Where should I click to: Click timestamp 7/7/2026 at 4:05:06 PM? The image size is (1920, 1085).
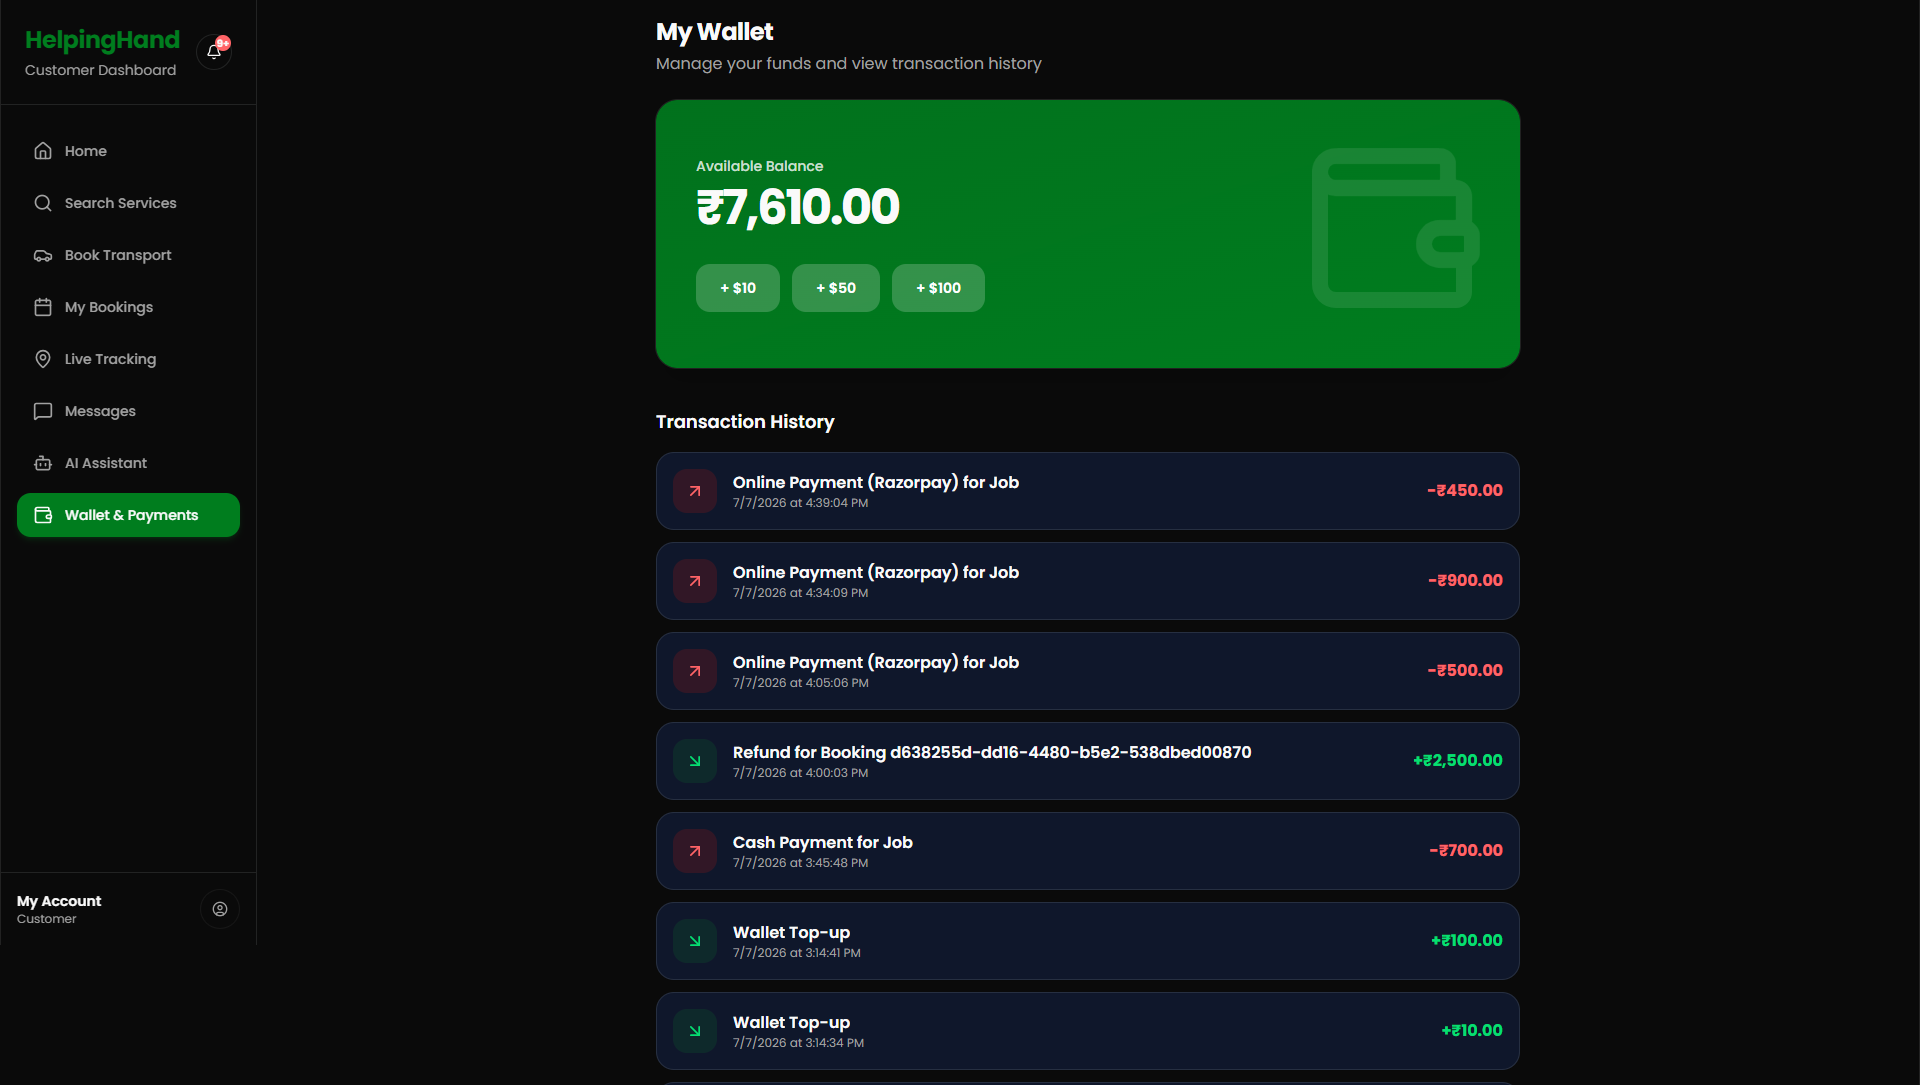tap(801, 683)
